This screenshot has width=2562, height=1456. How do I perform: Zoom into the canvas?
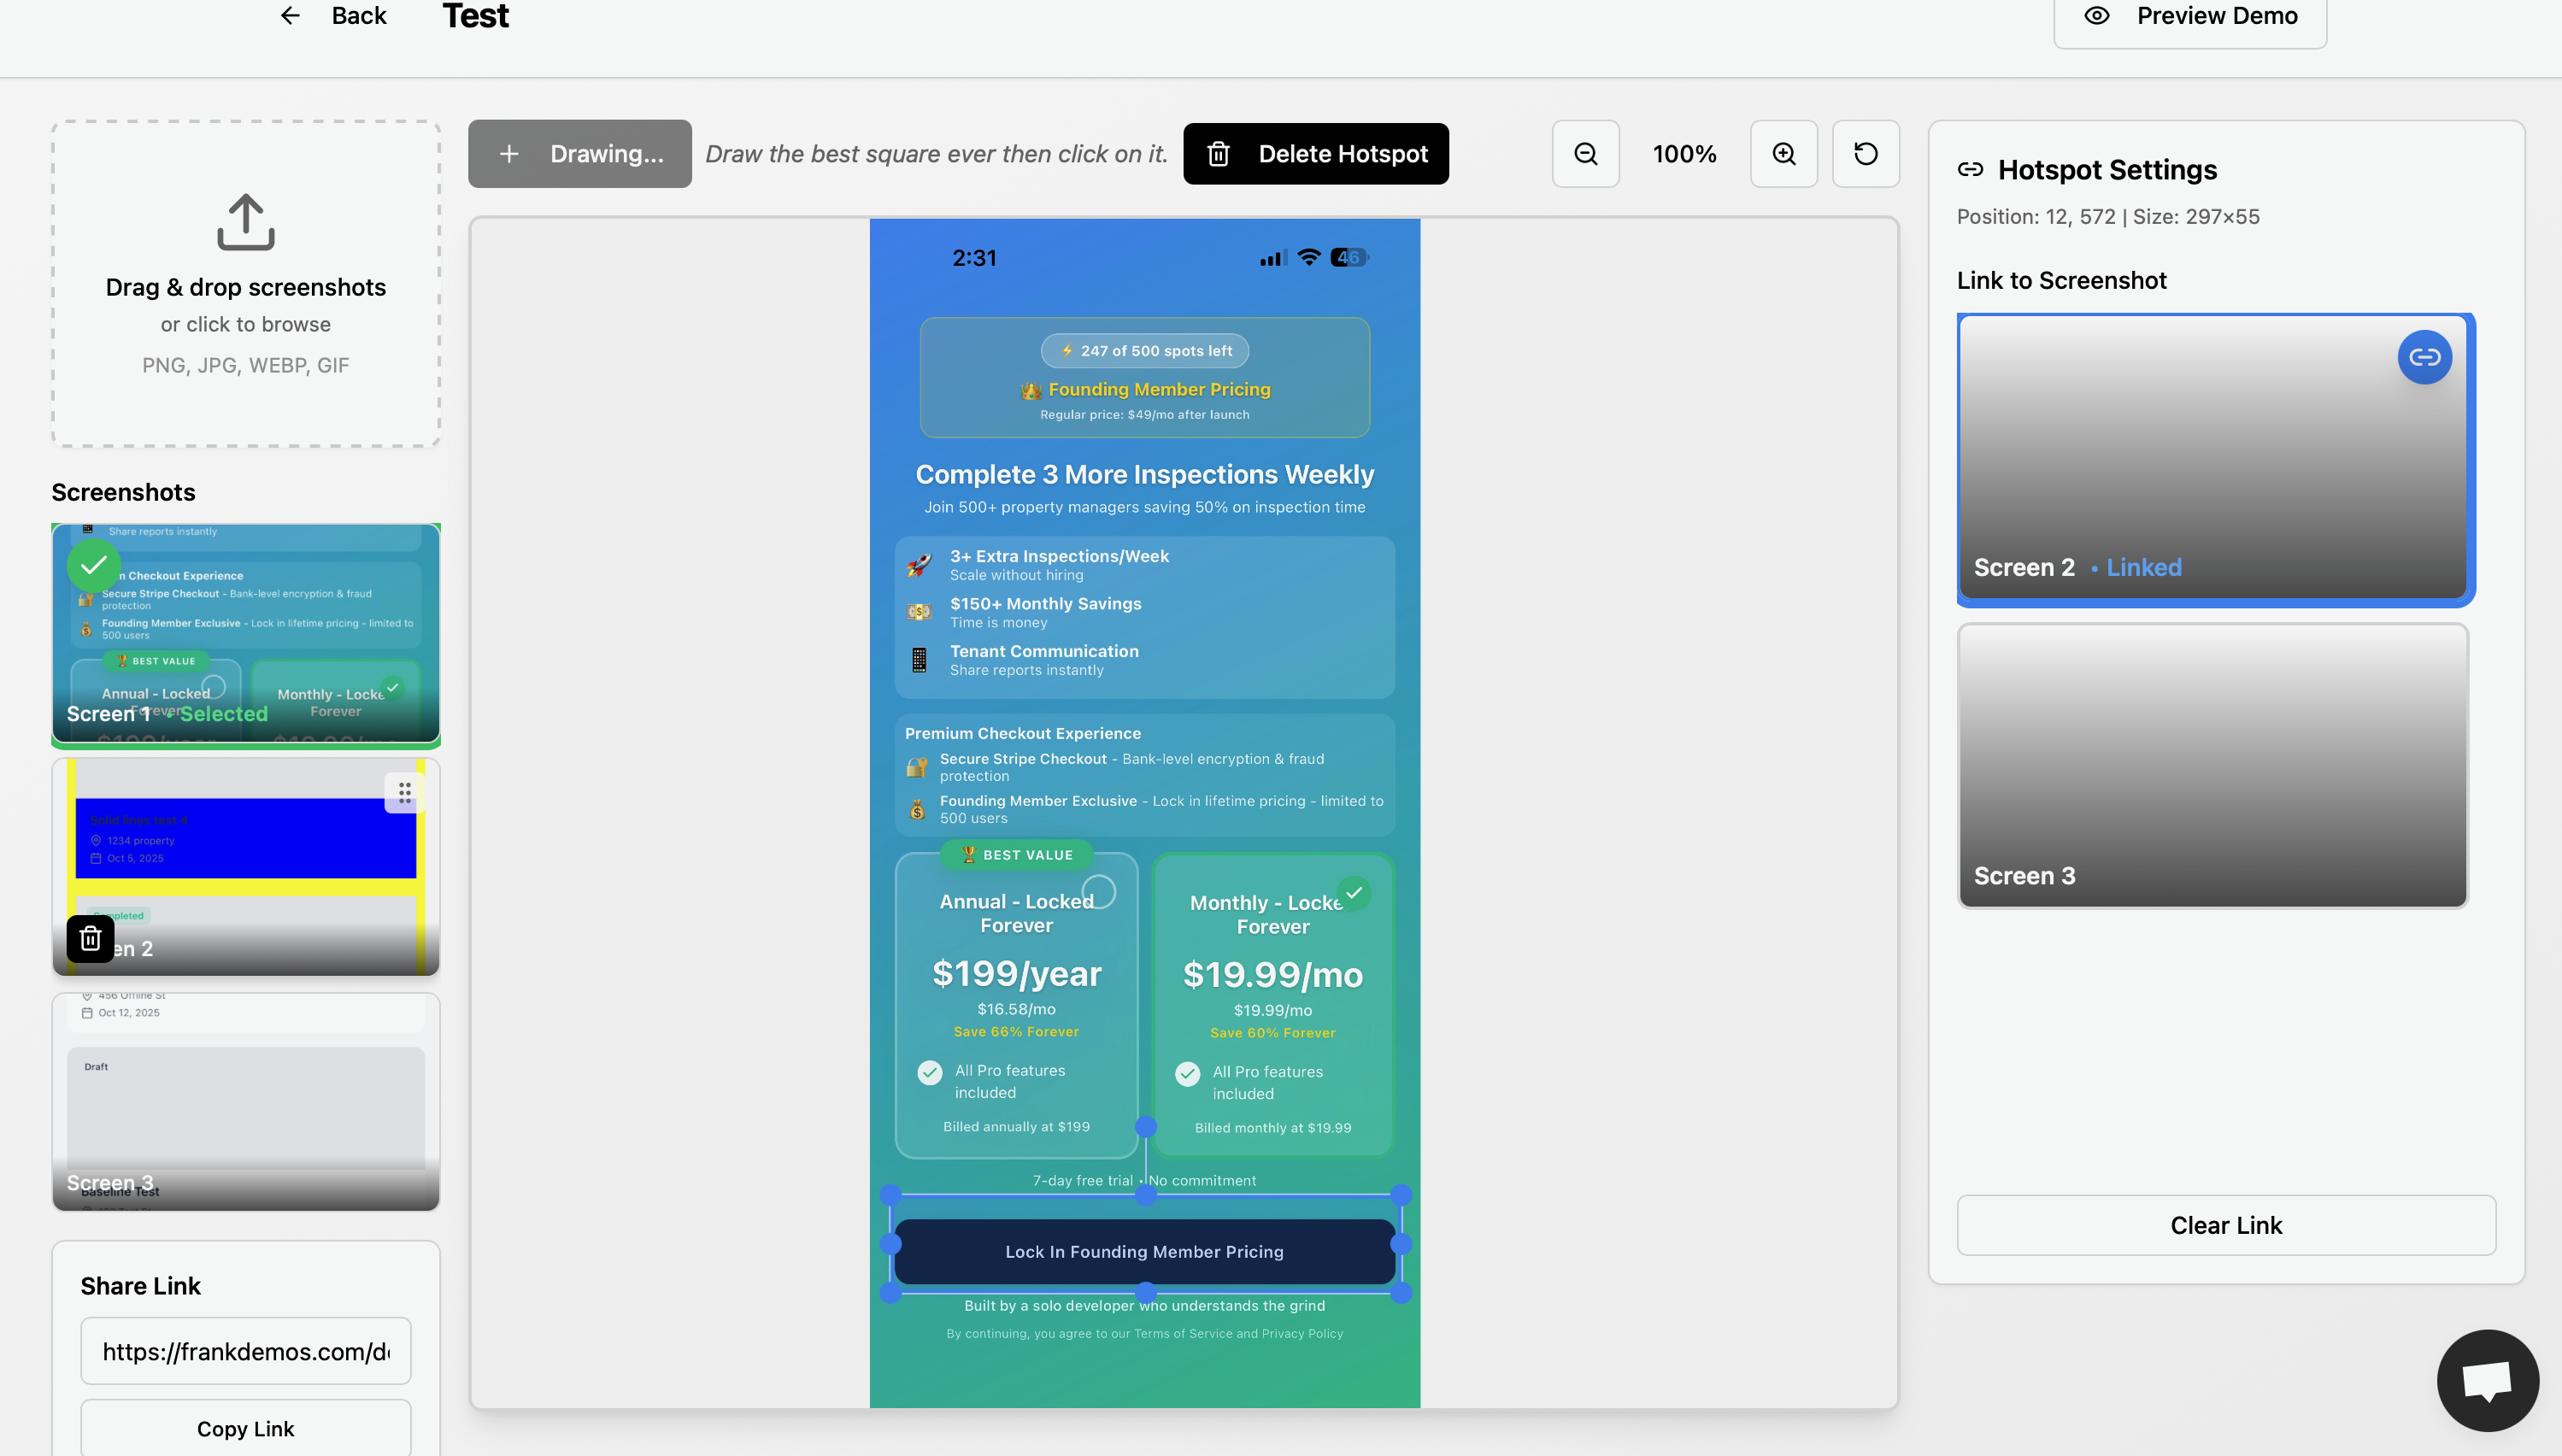coord(1784,153)
